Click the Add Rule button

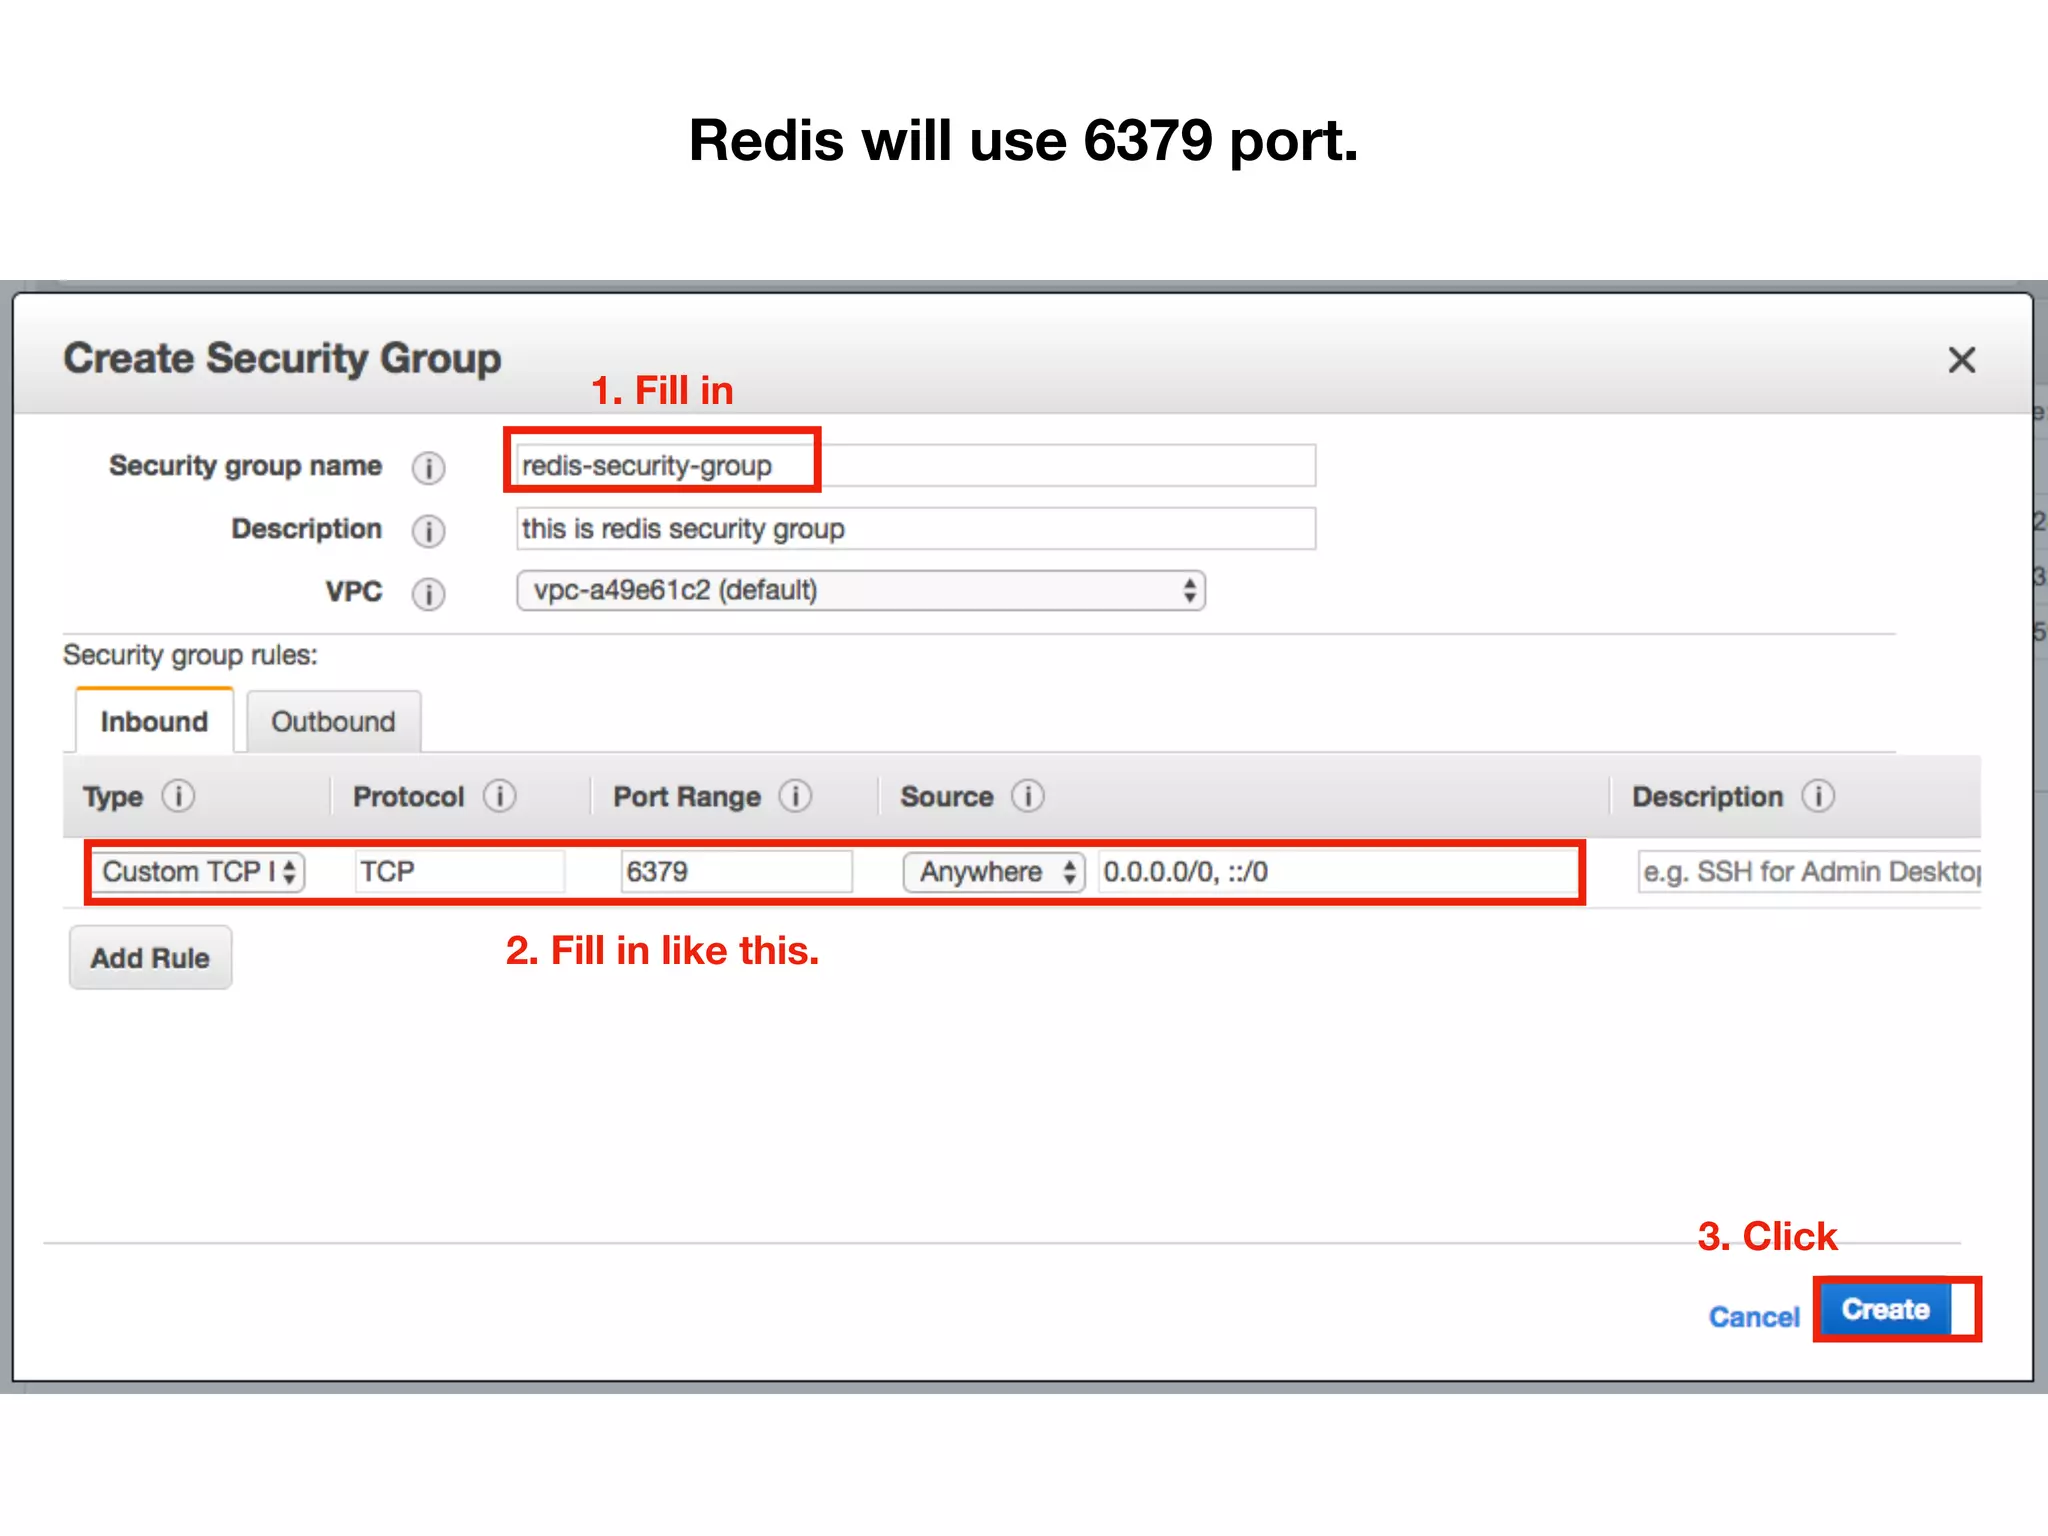(x=150, y=957)
